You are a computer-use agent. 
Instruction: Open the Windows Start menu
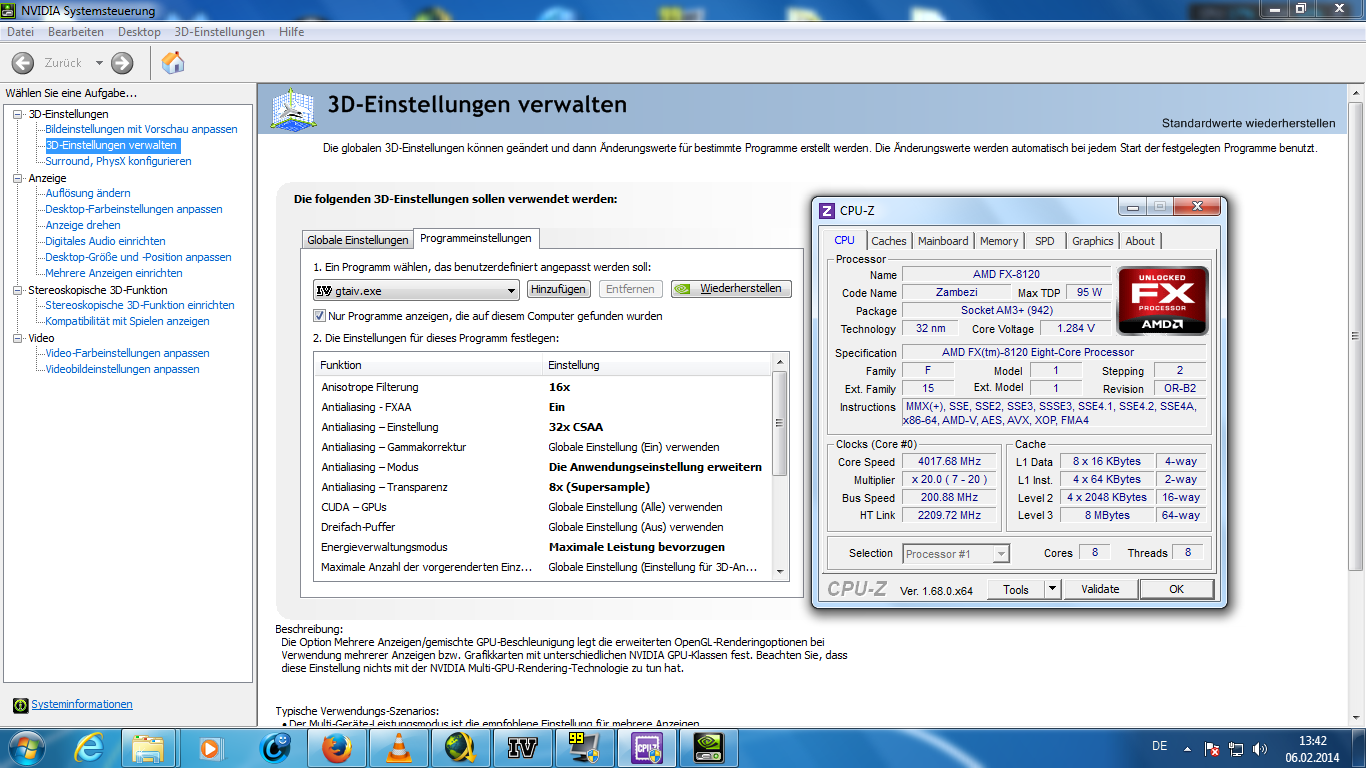click(x=24, y=748)
